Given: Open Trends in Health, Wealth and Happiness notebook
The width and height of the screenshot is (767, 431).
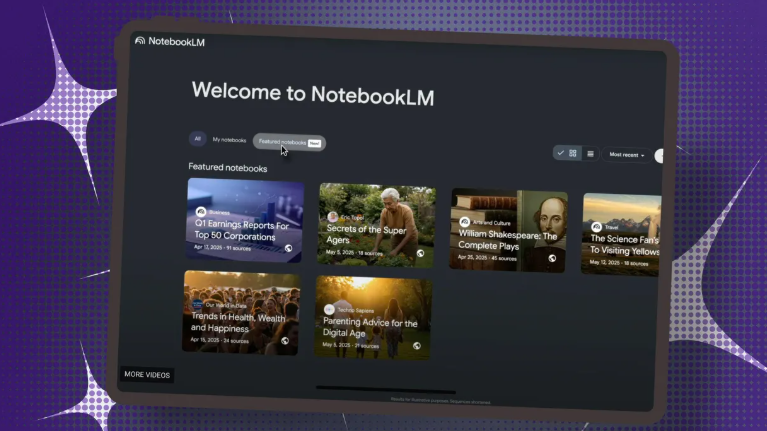Looking at the screenshot, I should (241, 313).
